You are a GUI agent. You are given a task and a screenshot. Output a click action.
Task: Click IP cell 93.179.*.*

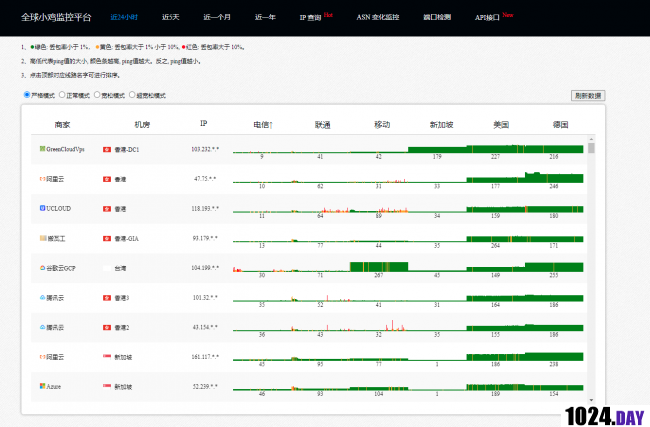(205, 238)
